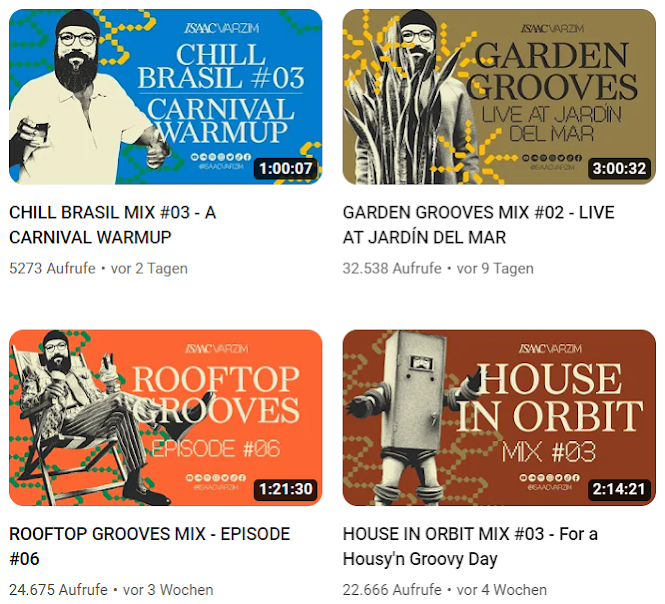Open the Garden Grooves thumbnail
The width and height of the screenshot is (665, 604).
pyautogui.click(x=499, y=97)
